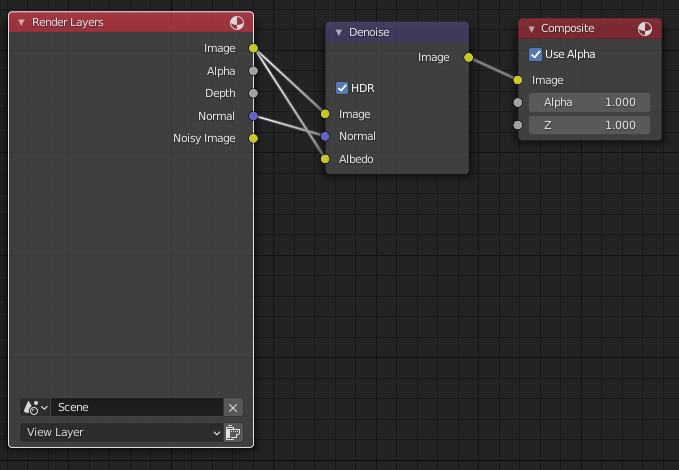The width and height of the screenshot is (679, 470).
Task: Select the Composite node title
Action: coord(567,29)
